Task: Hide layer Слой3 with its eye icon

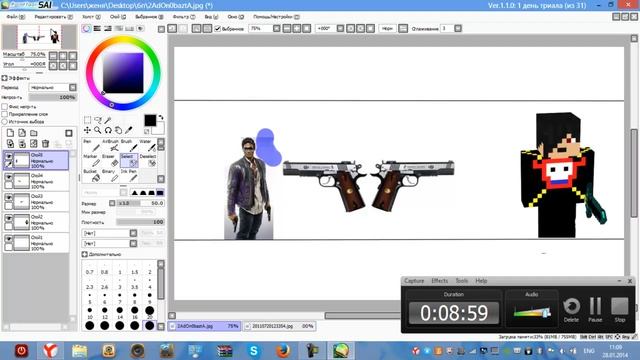Action: [x=9, y=197]
